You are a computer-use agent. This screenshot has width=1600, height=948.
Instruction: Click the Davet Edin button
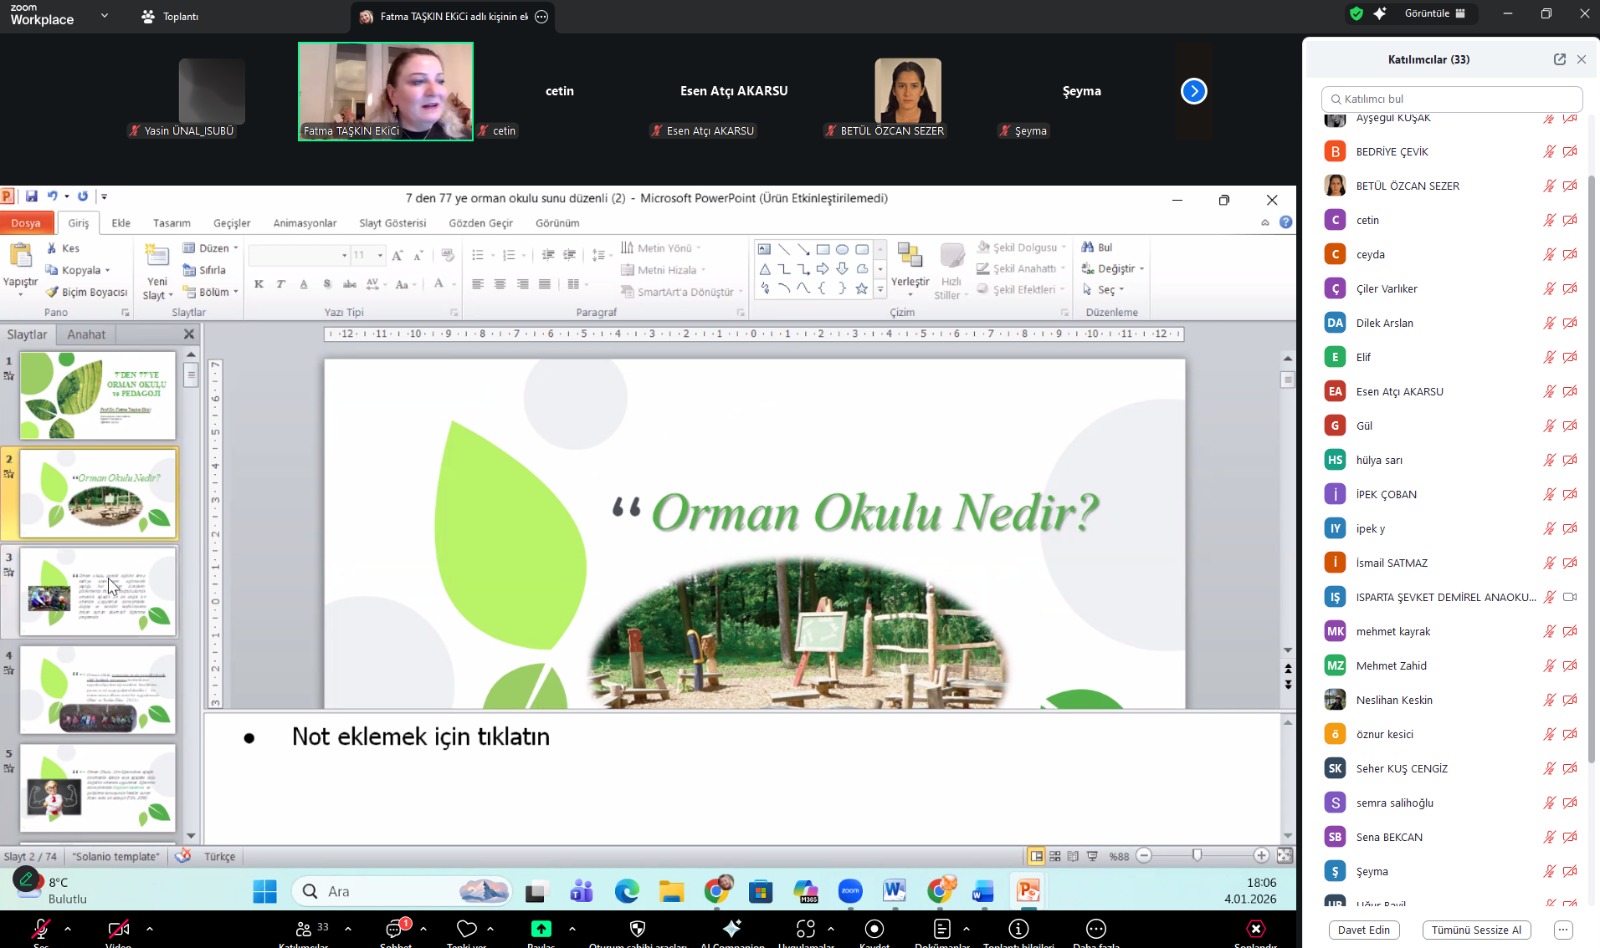(1364, 930)
